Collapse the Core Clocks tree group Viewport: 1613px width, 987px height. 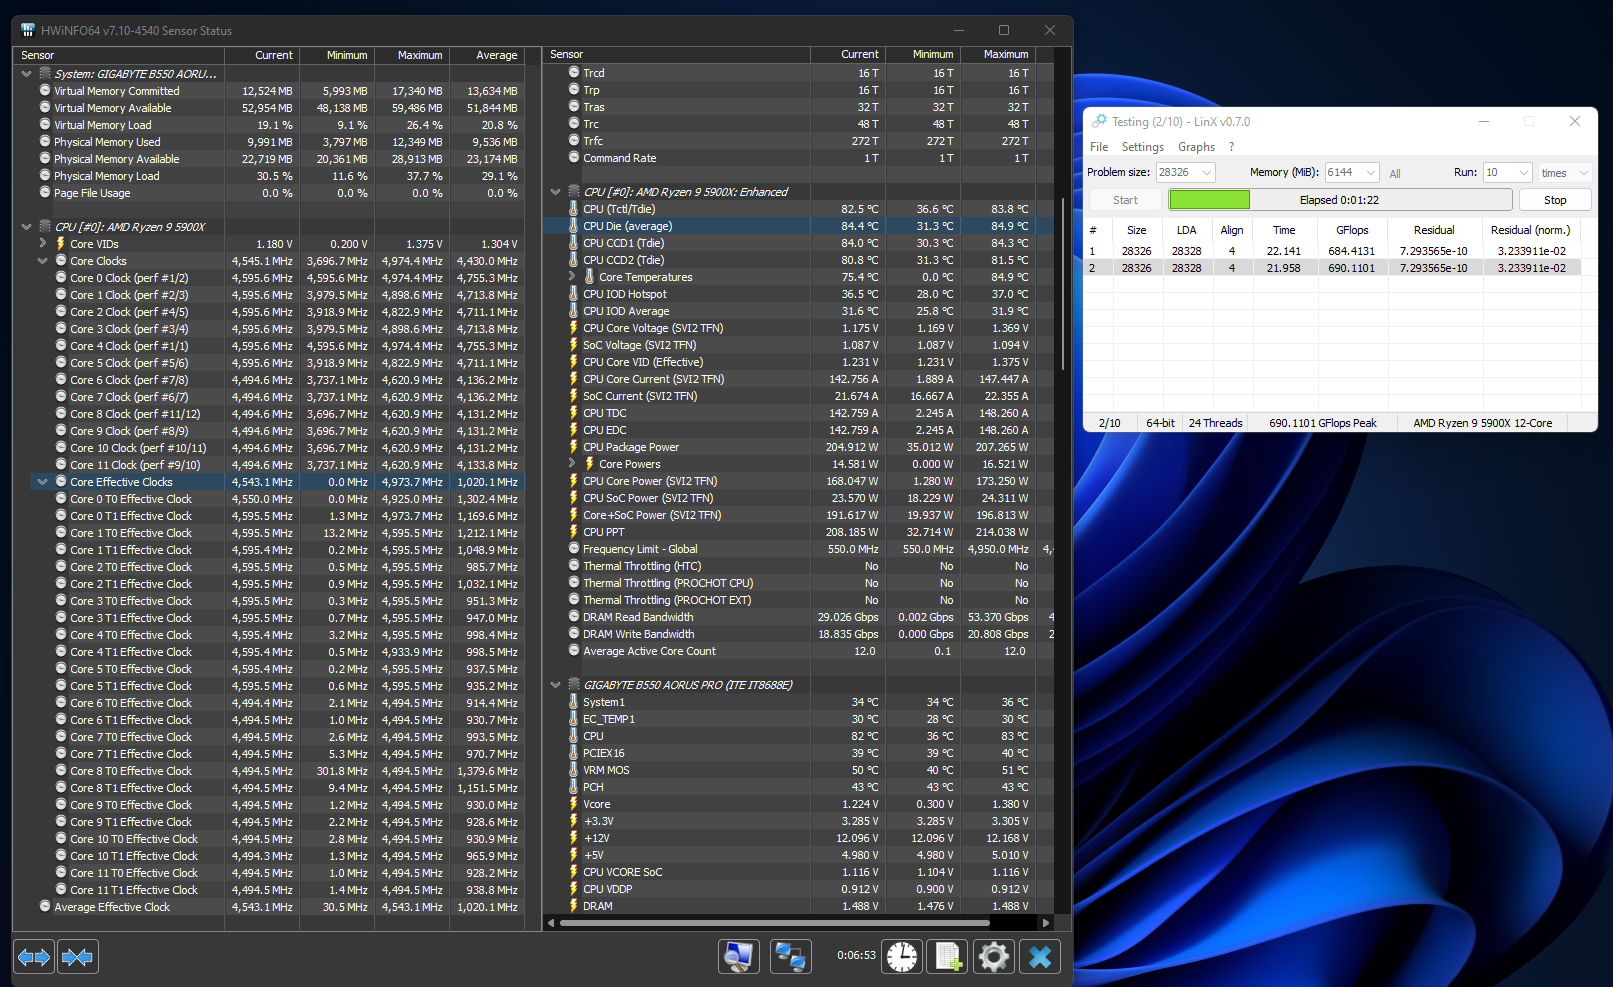tap(43, 261)
